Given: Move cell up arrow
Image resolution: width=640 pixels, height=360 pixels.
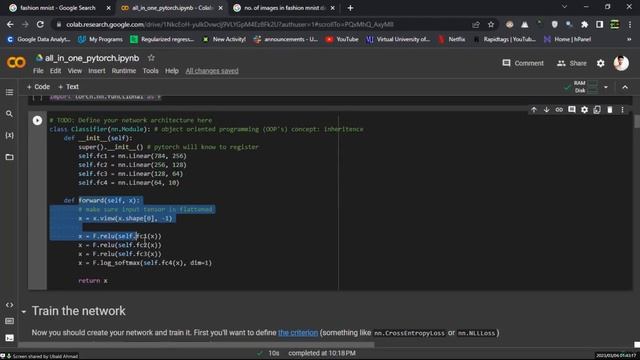Looking at the screenshot, I should [534, 110].
